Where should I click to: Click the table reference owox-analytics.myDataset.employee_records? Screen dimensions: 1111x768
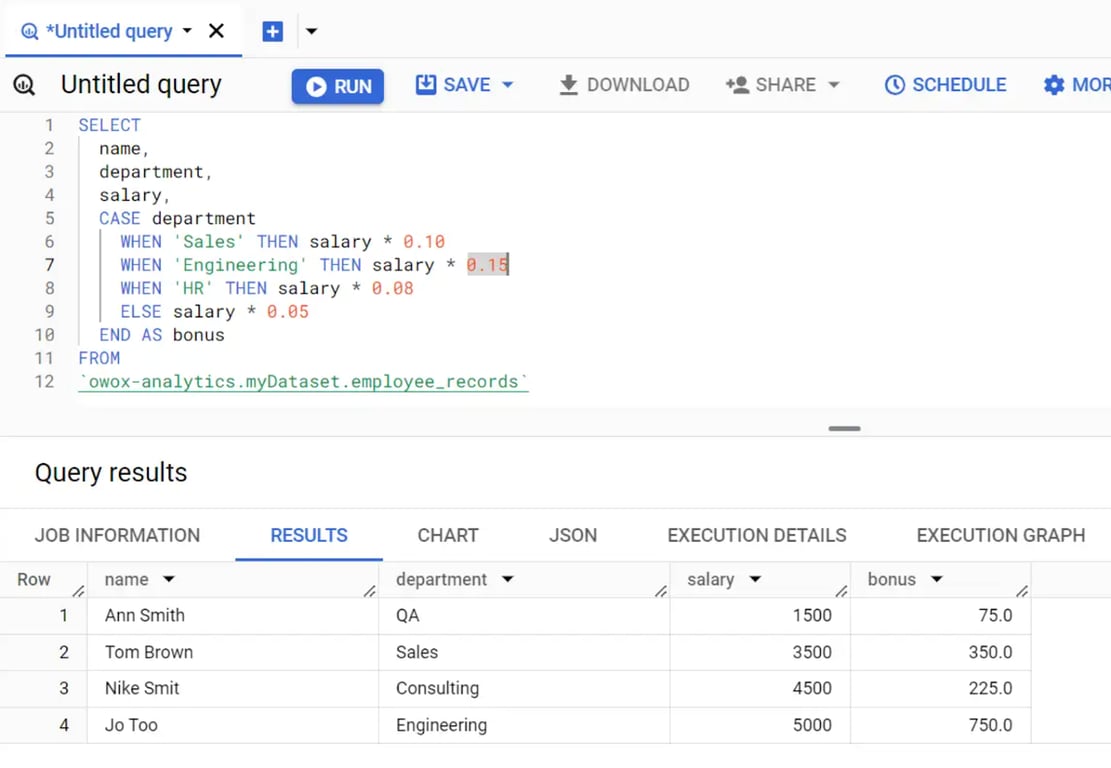303,382
